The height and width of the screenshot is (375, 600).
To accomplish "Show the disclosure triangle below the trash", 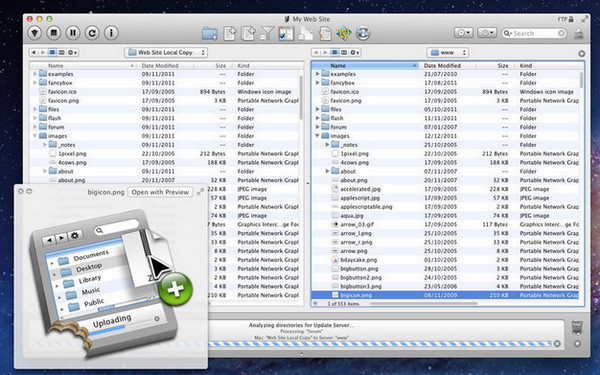I will click(x=577, y=344).
